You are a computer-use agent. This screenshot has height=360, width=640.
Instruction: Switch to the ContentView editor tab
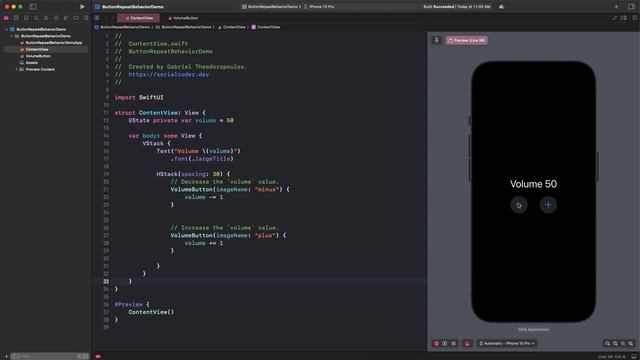point(138,18)
